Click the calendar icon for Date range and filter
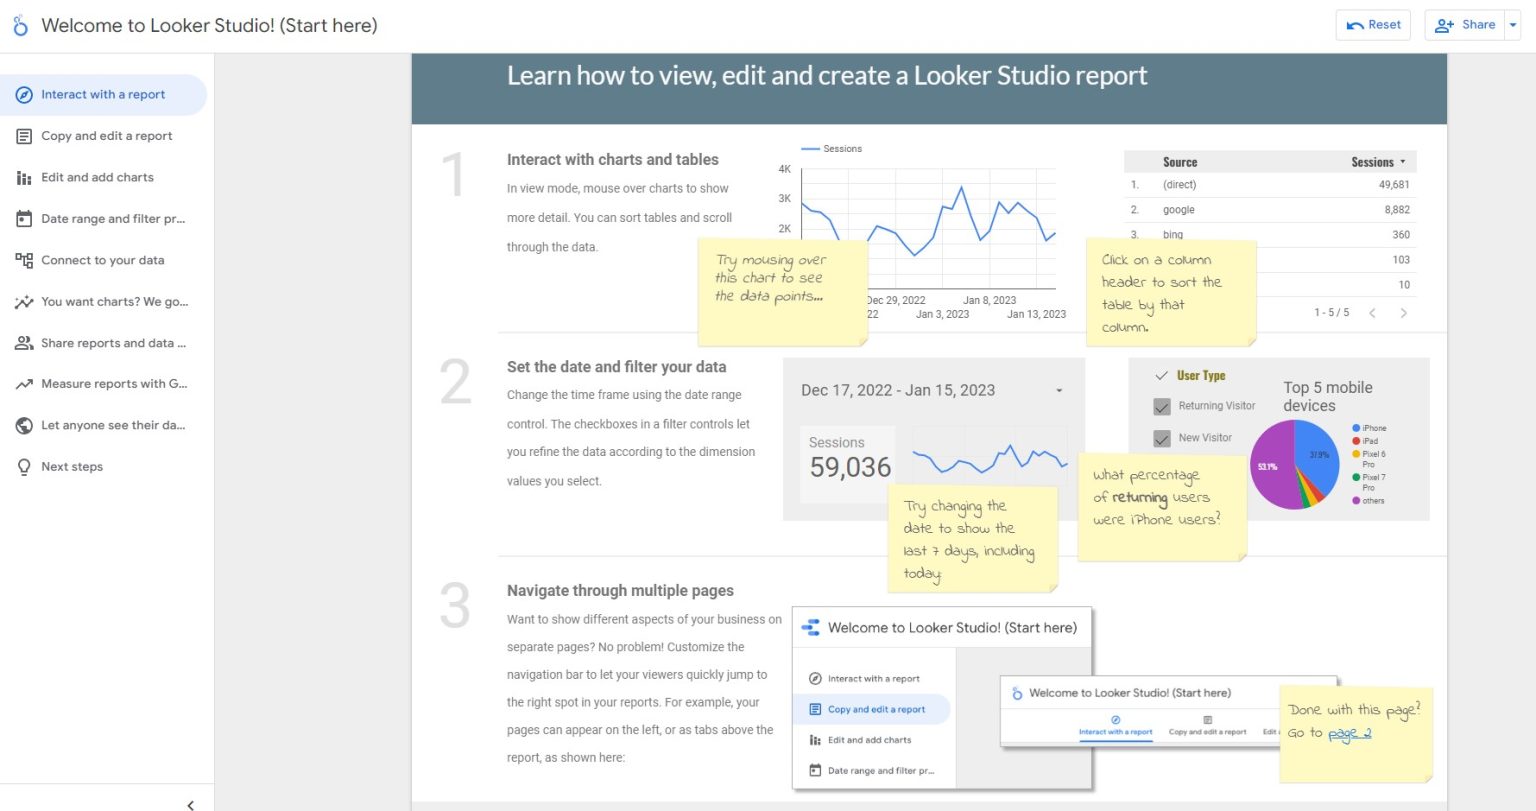This screenshot has height=811, width=1536. [x=24, y=218]
